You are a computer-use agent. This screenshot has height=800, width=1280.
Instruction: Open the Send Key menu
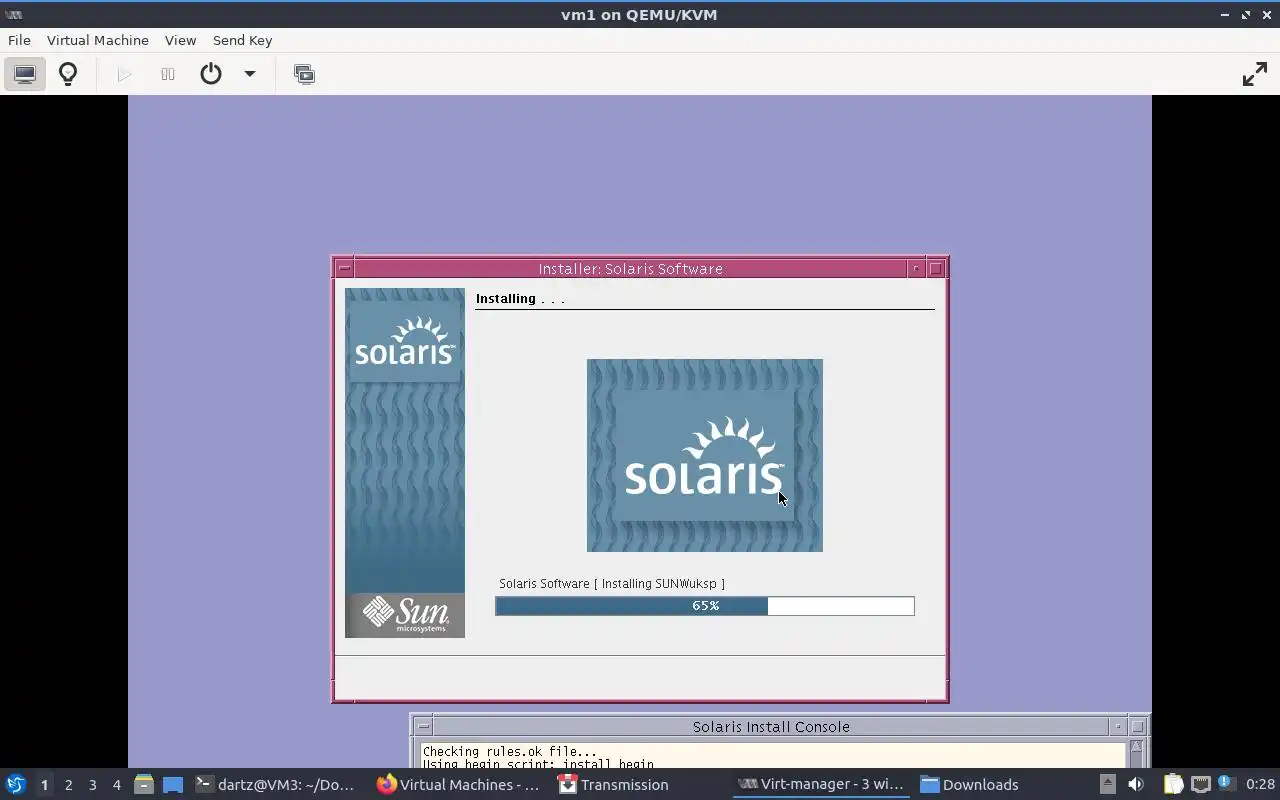point(242,40)
